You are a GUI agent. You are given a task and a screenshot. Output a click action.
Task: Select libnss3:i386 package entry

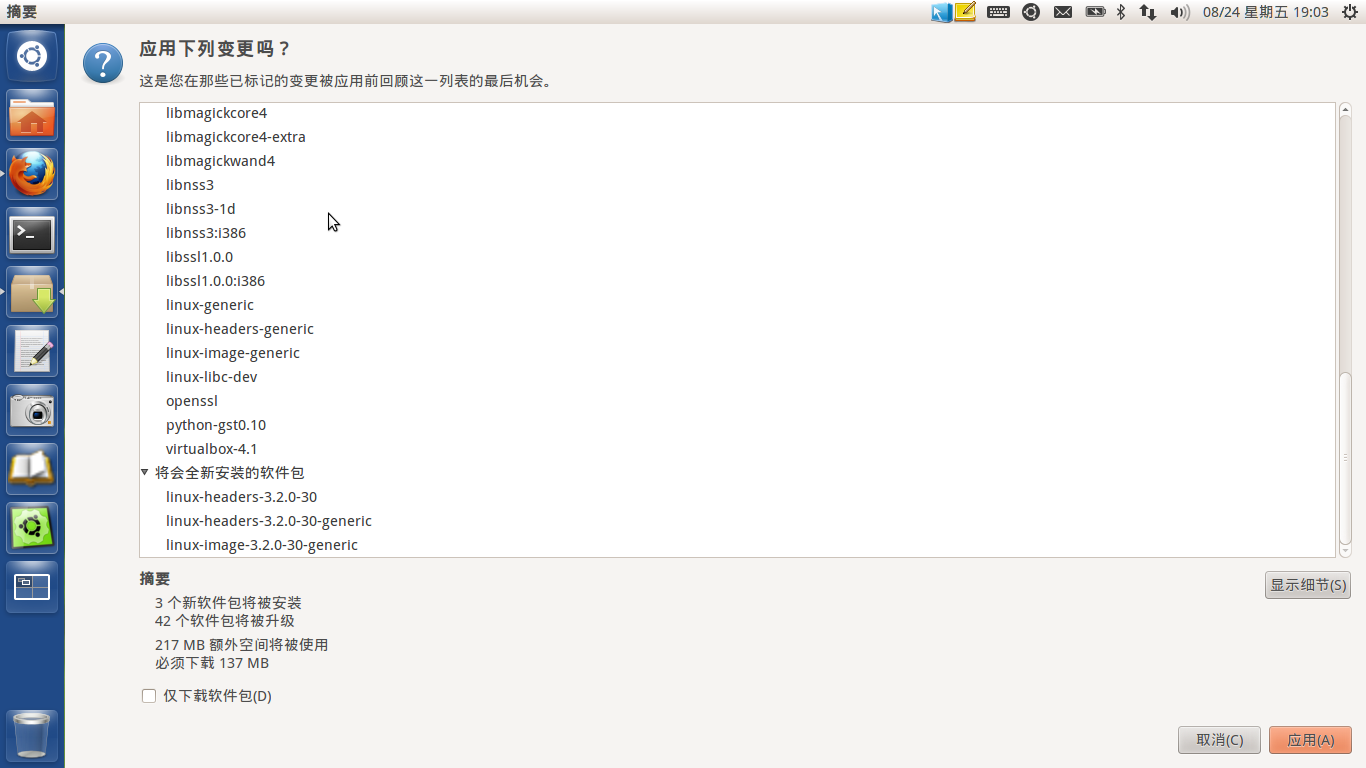pyautogui.click(x=737, y=233)
